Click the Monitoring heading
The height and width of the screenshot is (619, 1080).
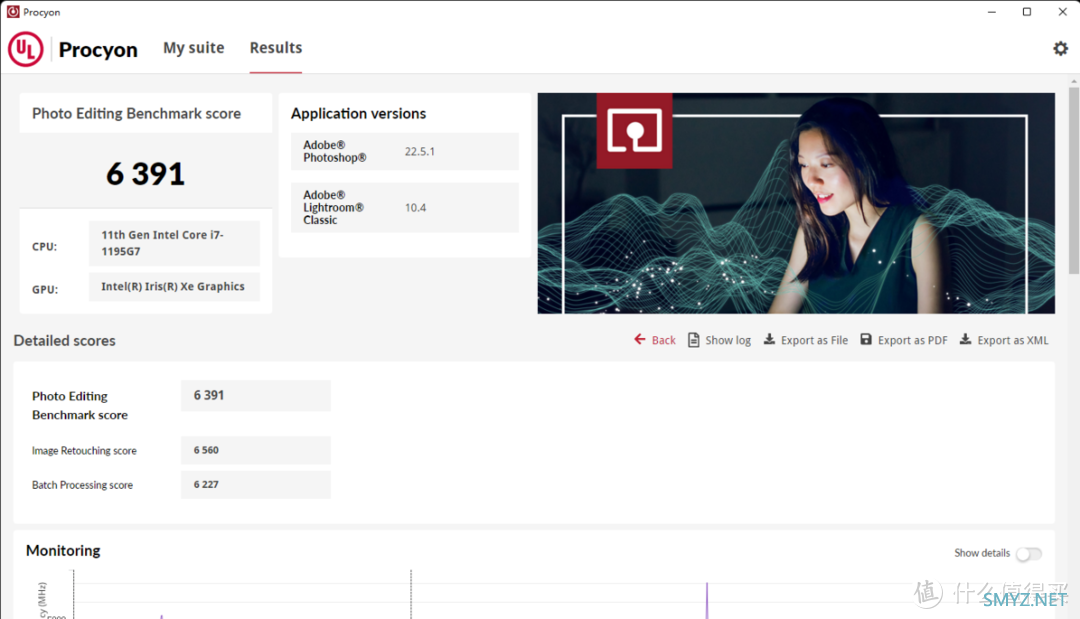63,551
